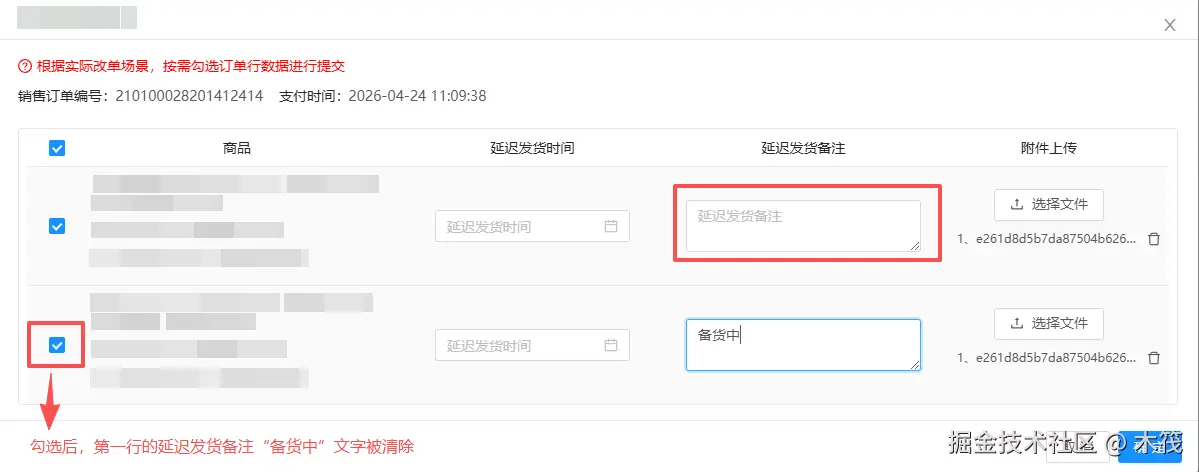Click calendar icon in first row date field

pos(611,227)
